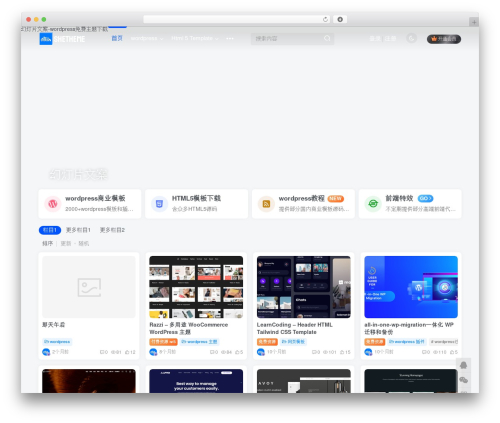This screenshot has width=500, height=423.
Task: Open LearnCoding – Header HTML post title
Action: (x=295, y=328)
